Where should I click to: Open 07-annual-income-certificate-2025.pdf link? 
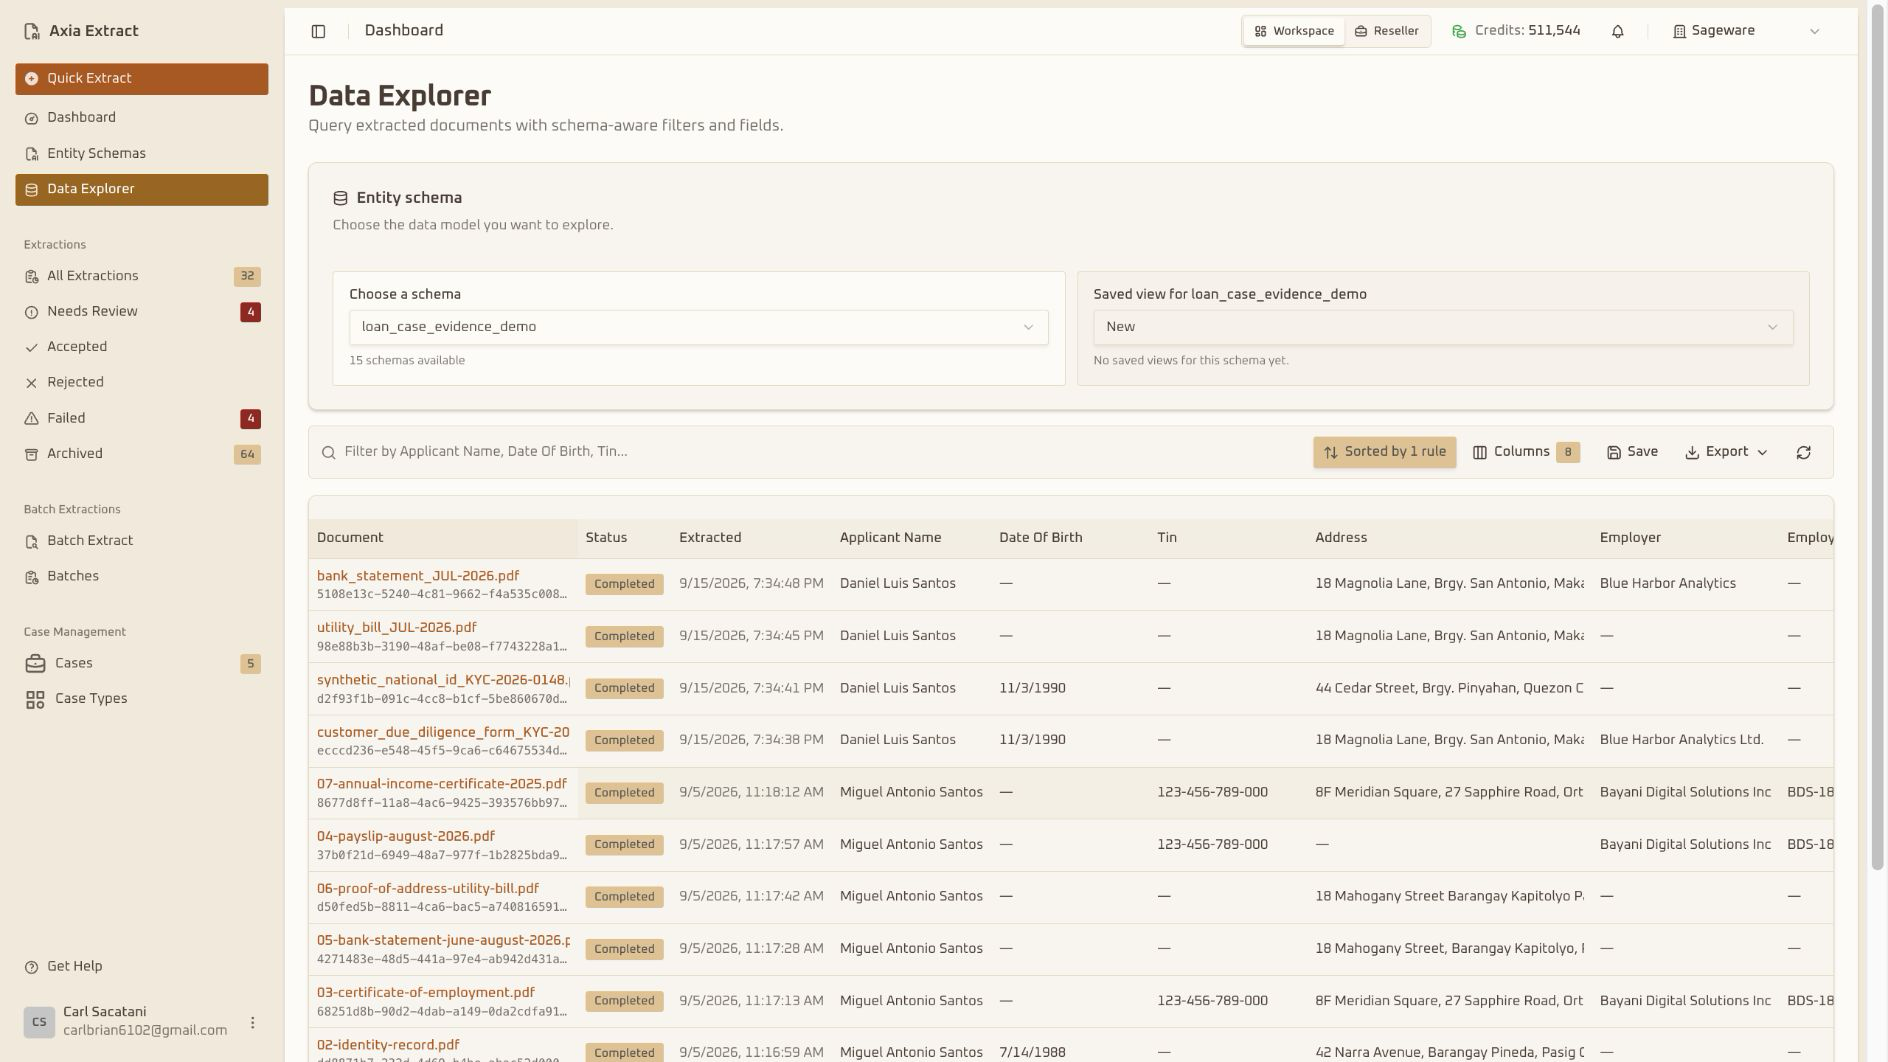pyautogui.click(x=442, y=784)
